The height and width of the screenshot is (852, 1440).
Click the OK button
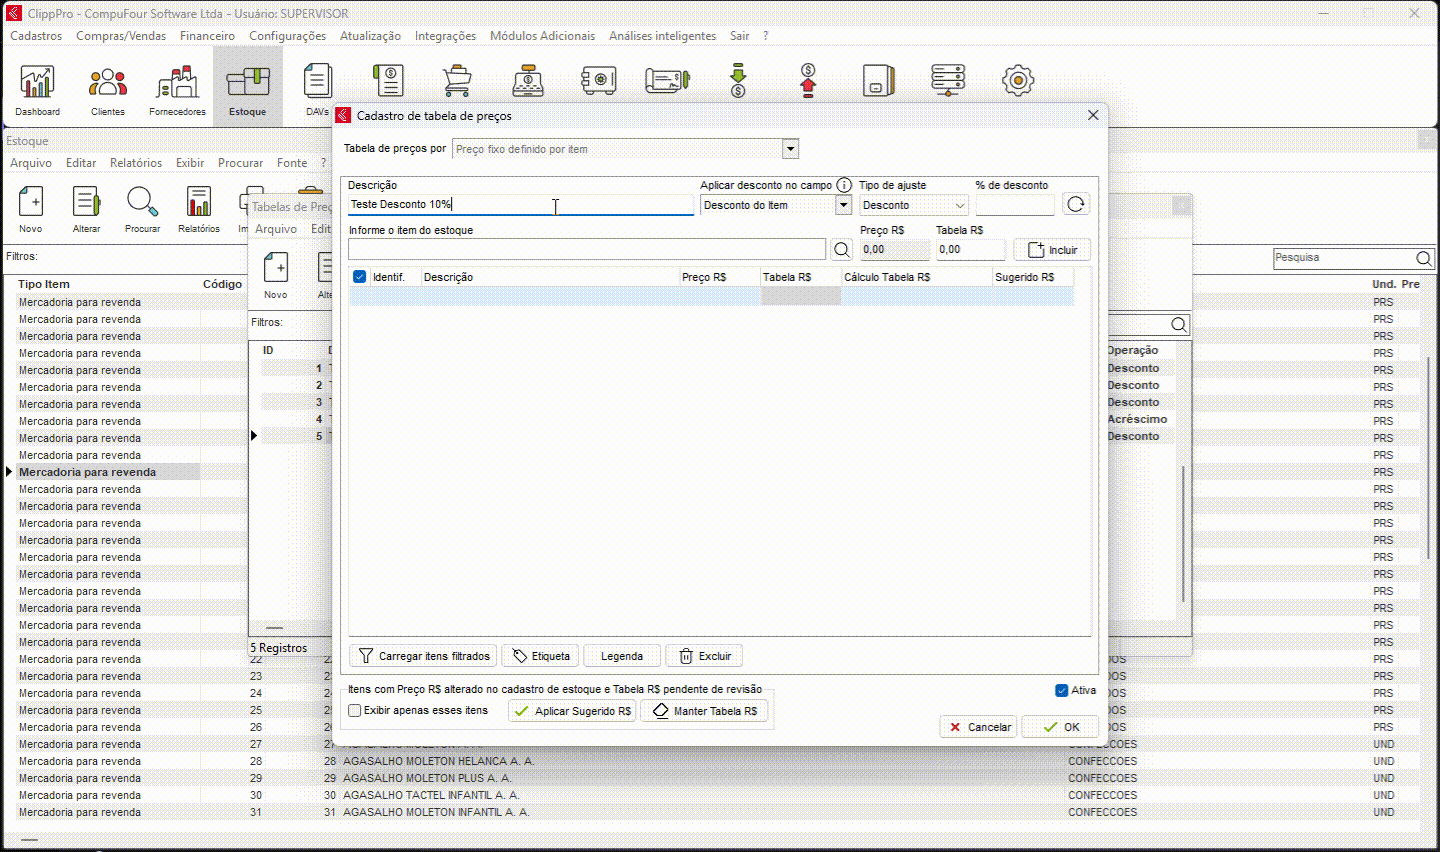[x=1061, y=727]
